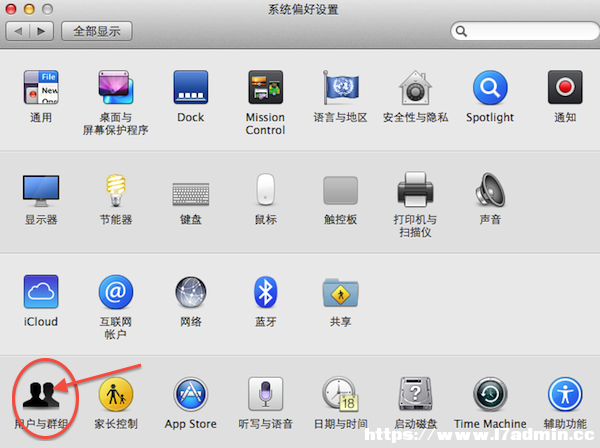
Task: Close the 系统偏好设置 window with red button
Action: click(11, 9)
